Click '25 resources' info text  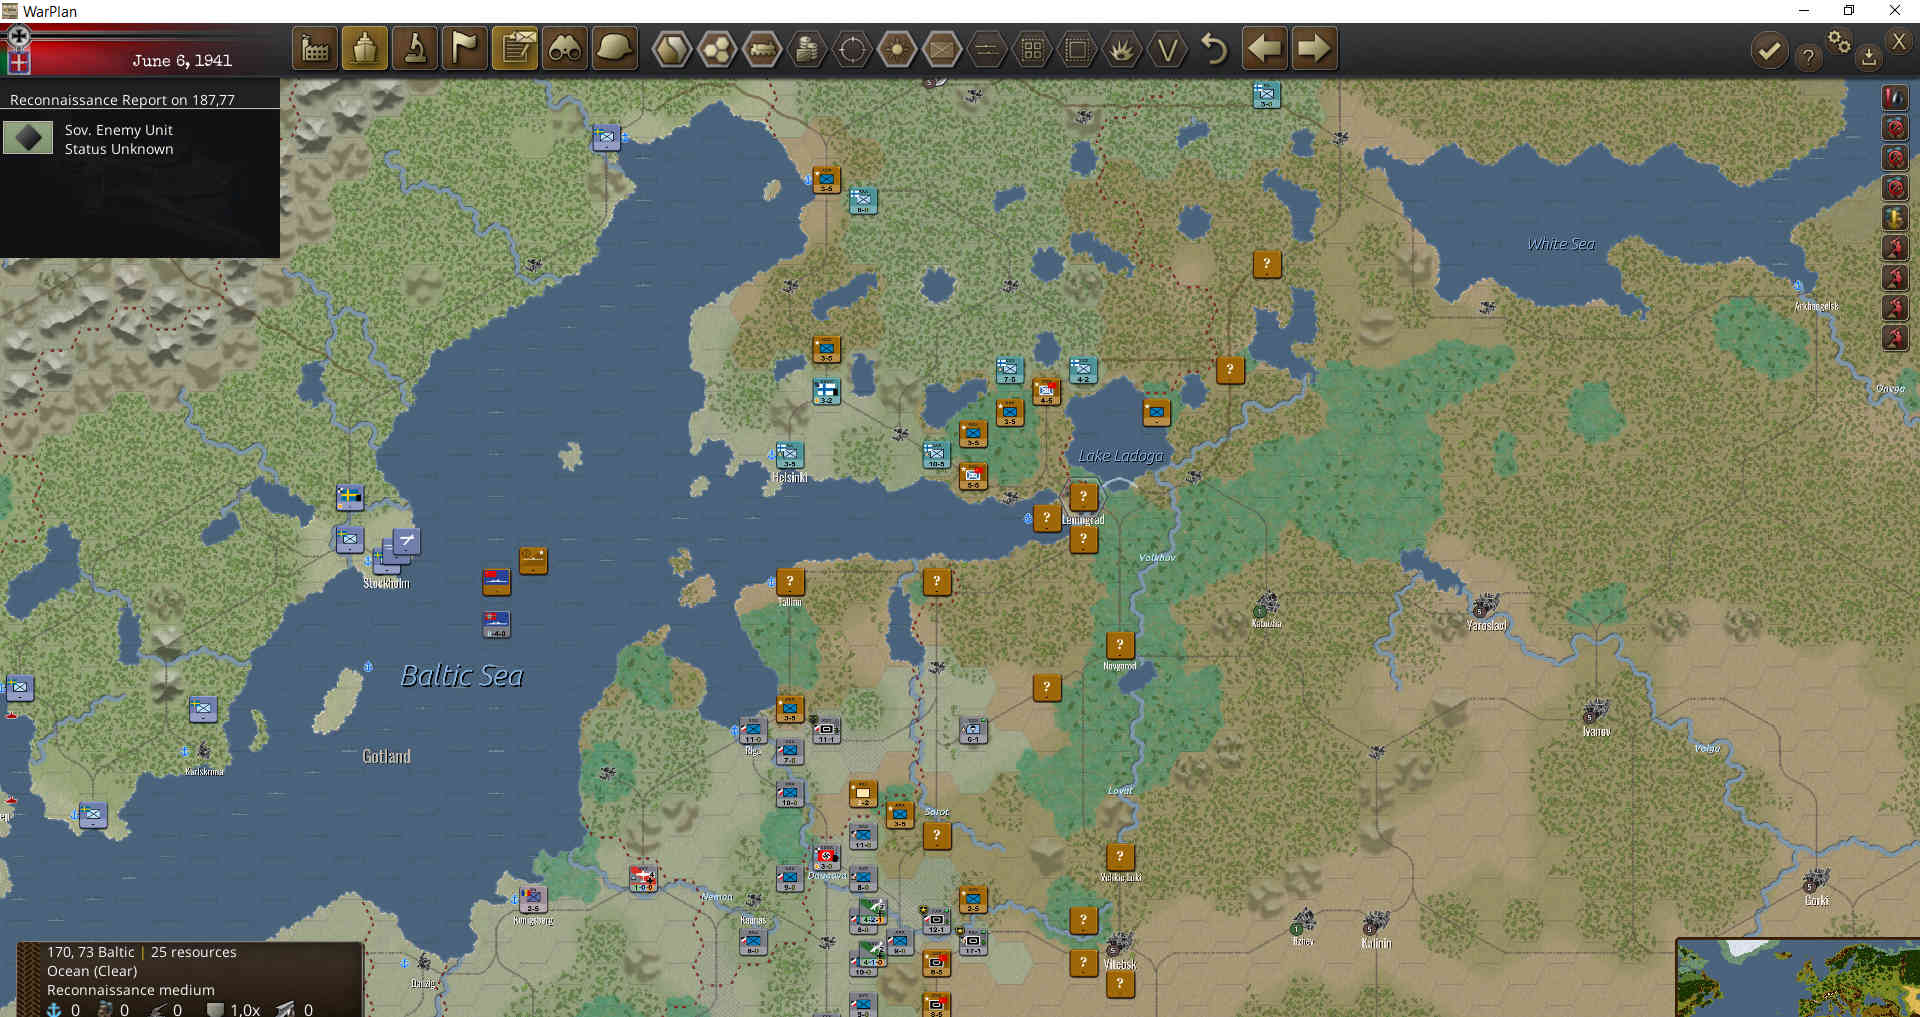194,952
